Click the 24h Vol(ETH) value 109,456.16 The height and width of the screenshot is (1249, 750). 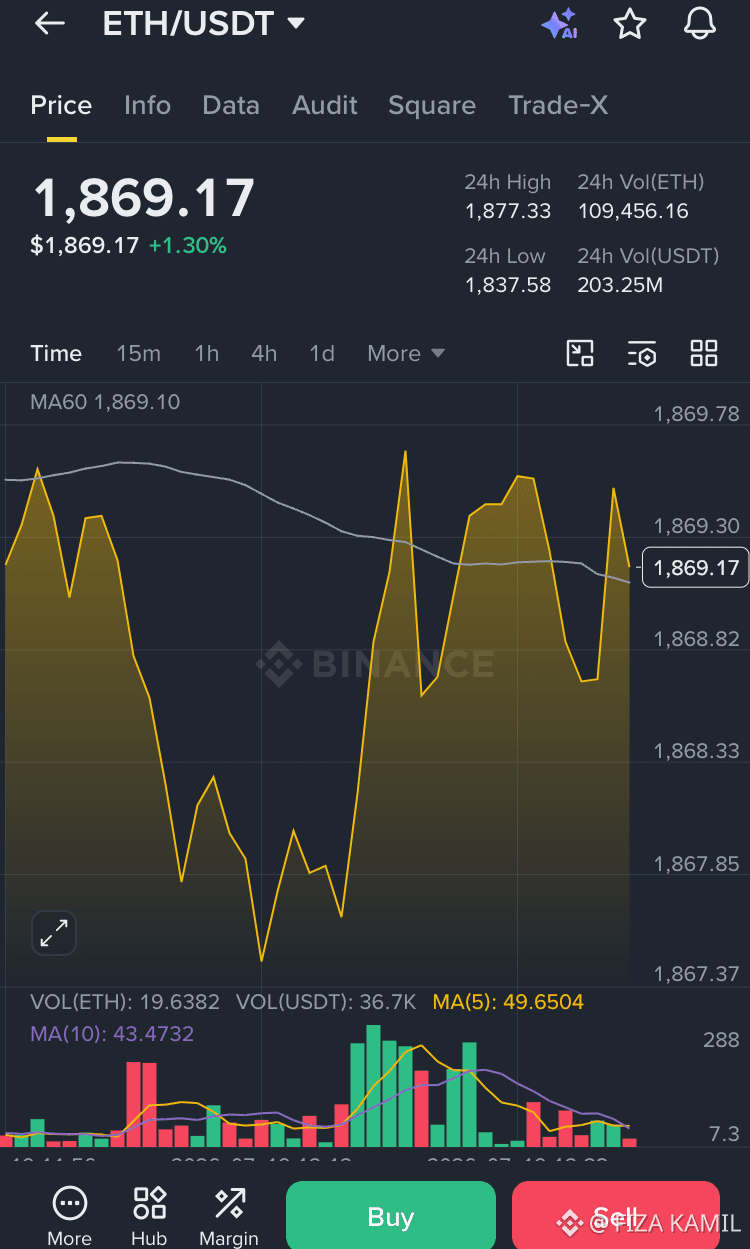coord(633,211)
